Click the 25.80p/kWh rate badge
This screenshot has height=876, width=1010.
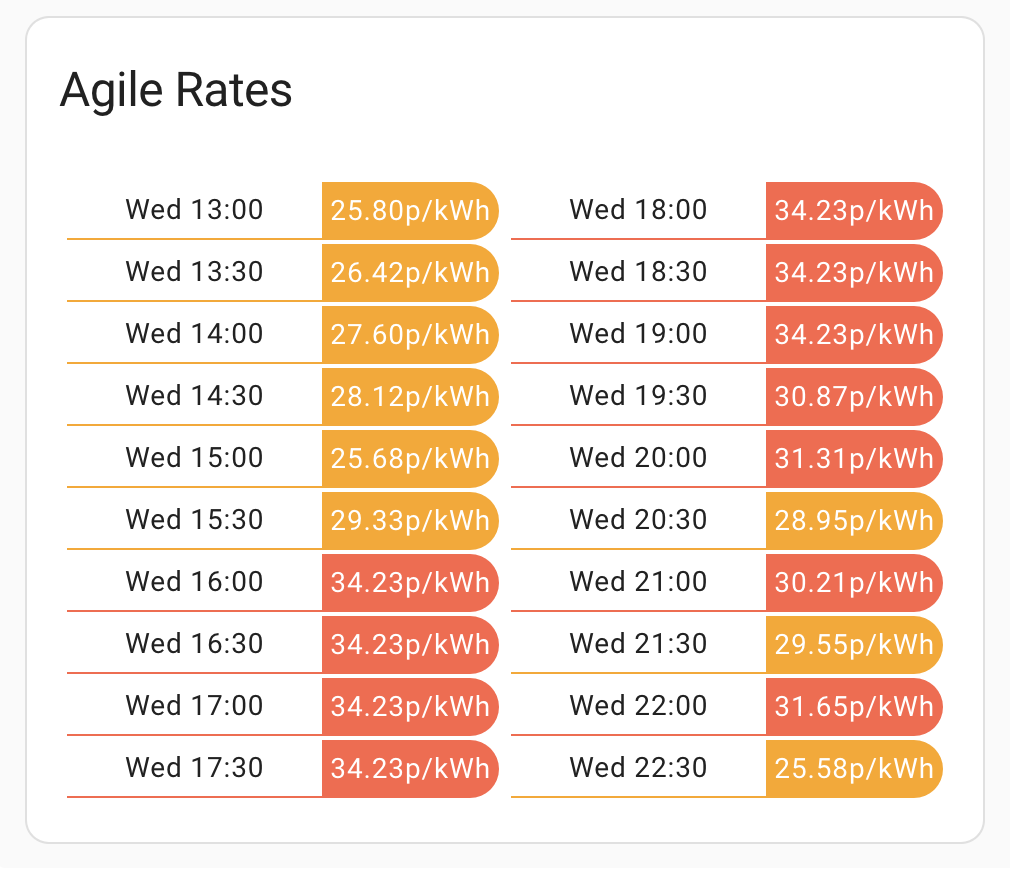tap(410, 211)
